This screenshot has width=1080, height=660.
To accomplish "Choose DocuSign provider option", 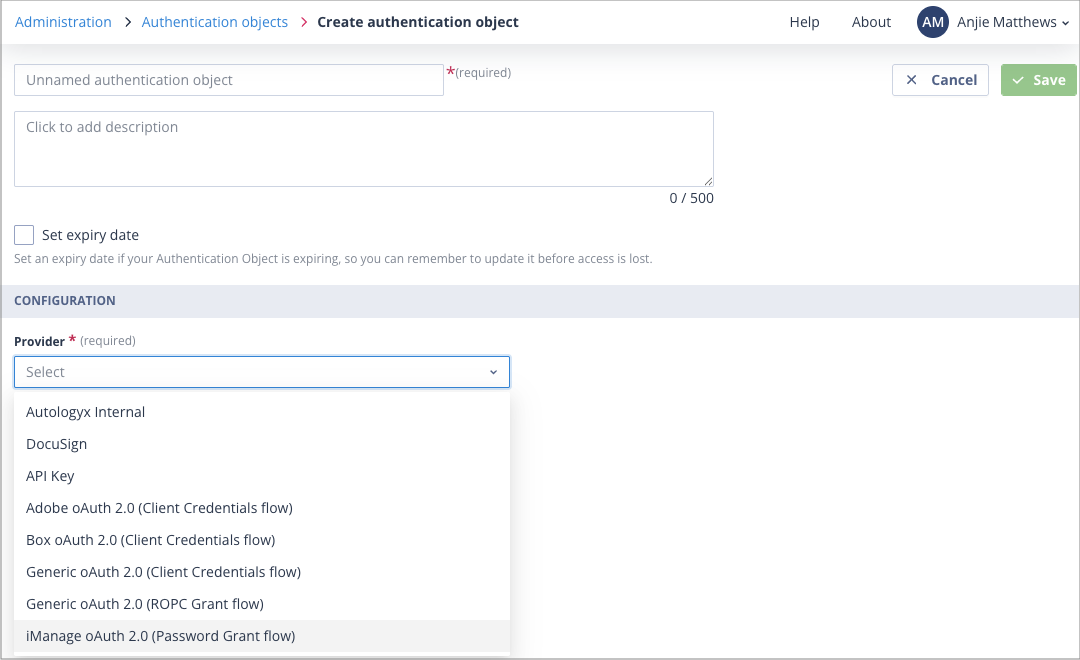I will 262,444.
